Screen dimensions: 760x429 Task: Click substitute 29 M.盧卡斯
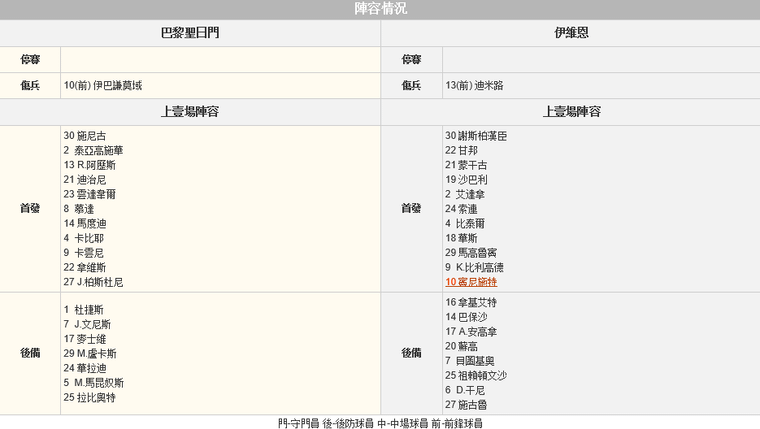point(90,353)
